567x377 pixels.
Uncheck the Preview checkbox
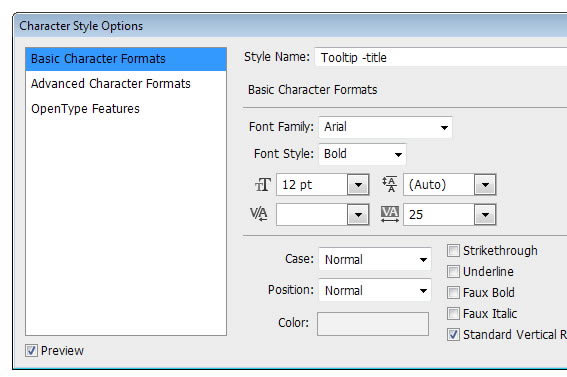(31, 350)
